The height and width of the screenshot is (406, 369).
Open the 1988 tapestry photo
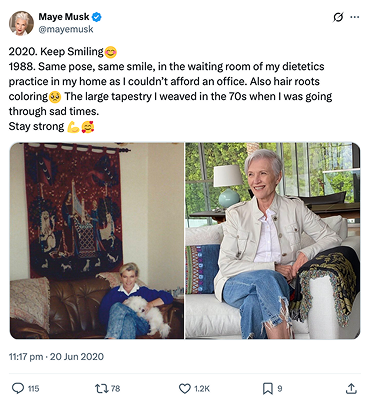coord(97,241)
